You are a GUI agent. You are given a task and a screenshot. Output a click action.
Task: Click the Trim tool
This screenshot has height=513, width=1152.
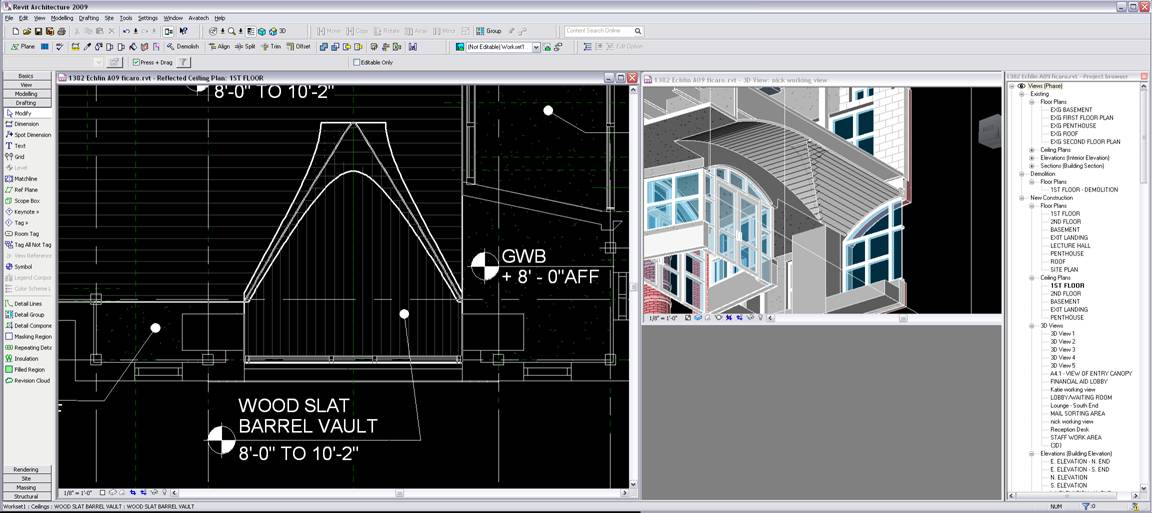click(x=270, y=46)
